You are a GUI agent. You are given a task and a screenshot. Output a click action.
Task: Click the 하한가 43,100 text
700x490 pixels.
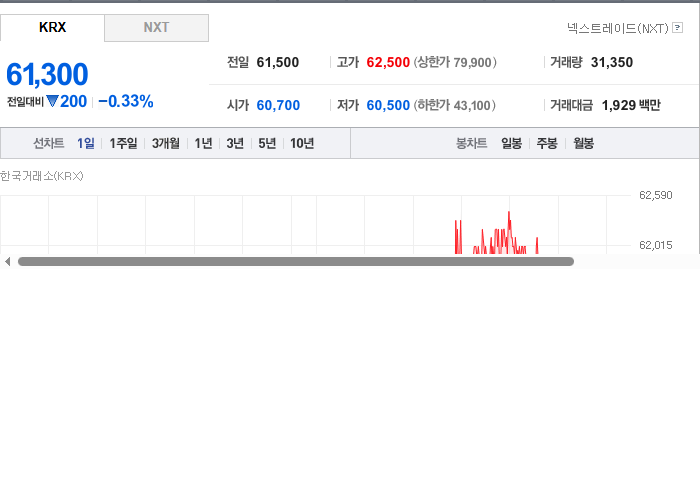click(x=454, y=105)
